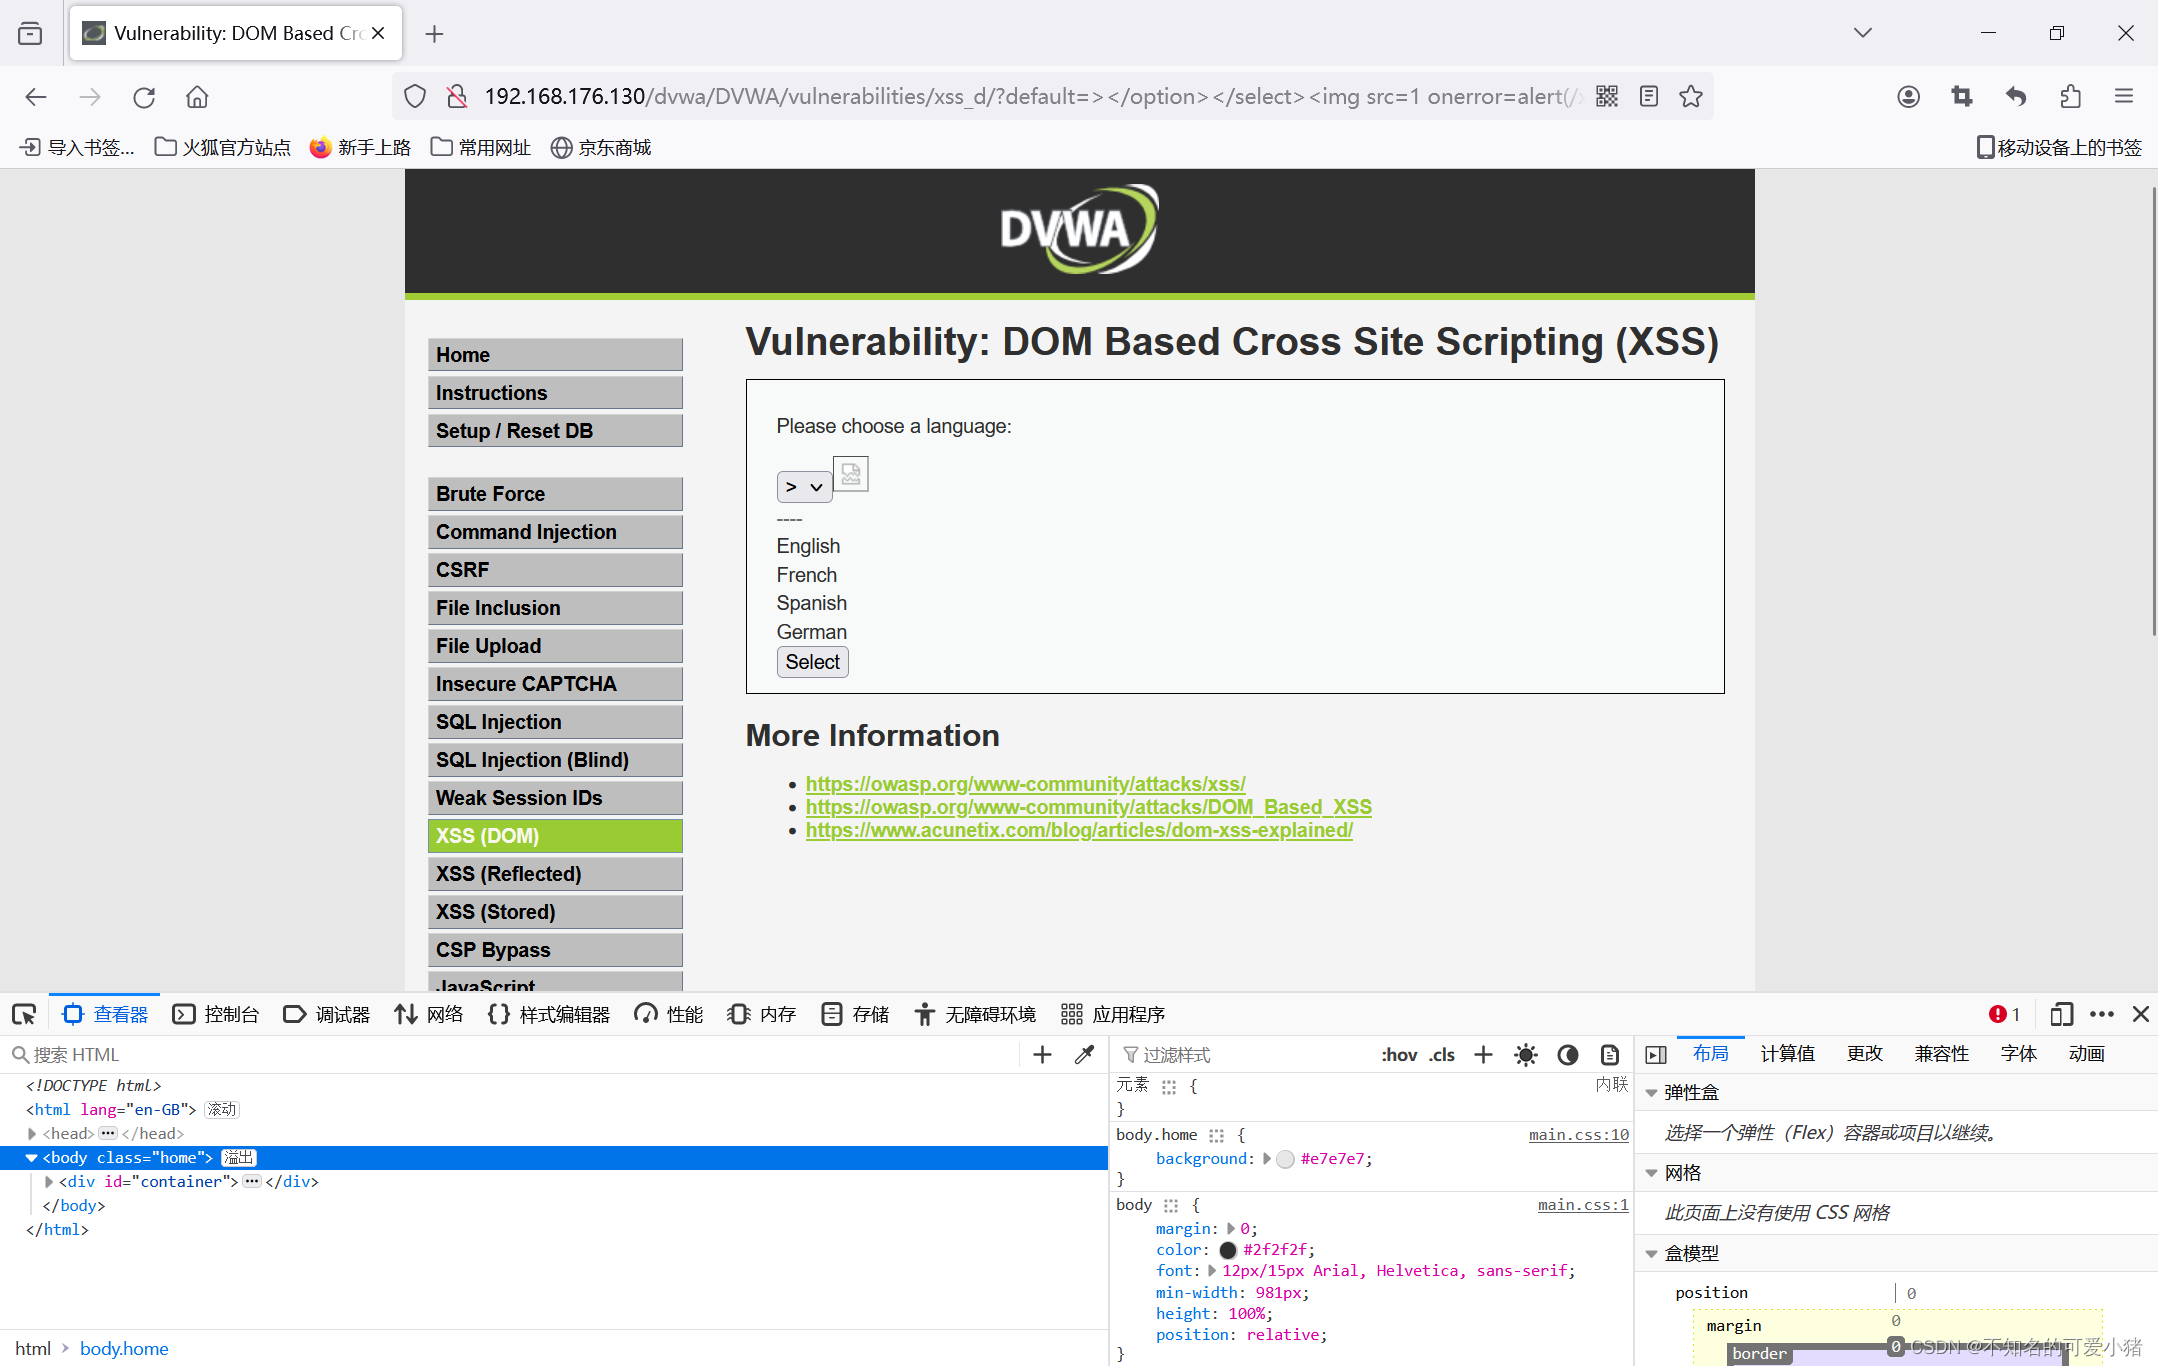Add a new node in HTML inspector
This screenshot has height=1366, width=2158.
click(1042, 1054)
